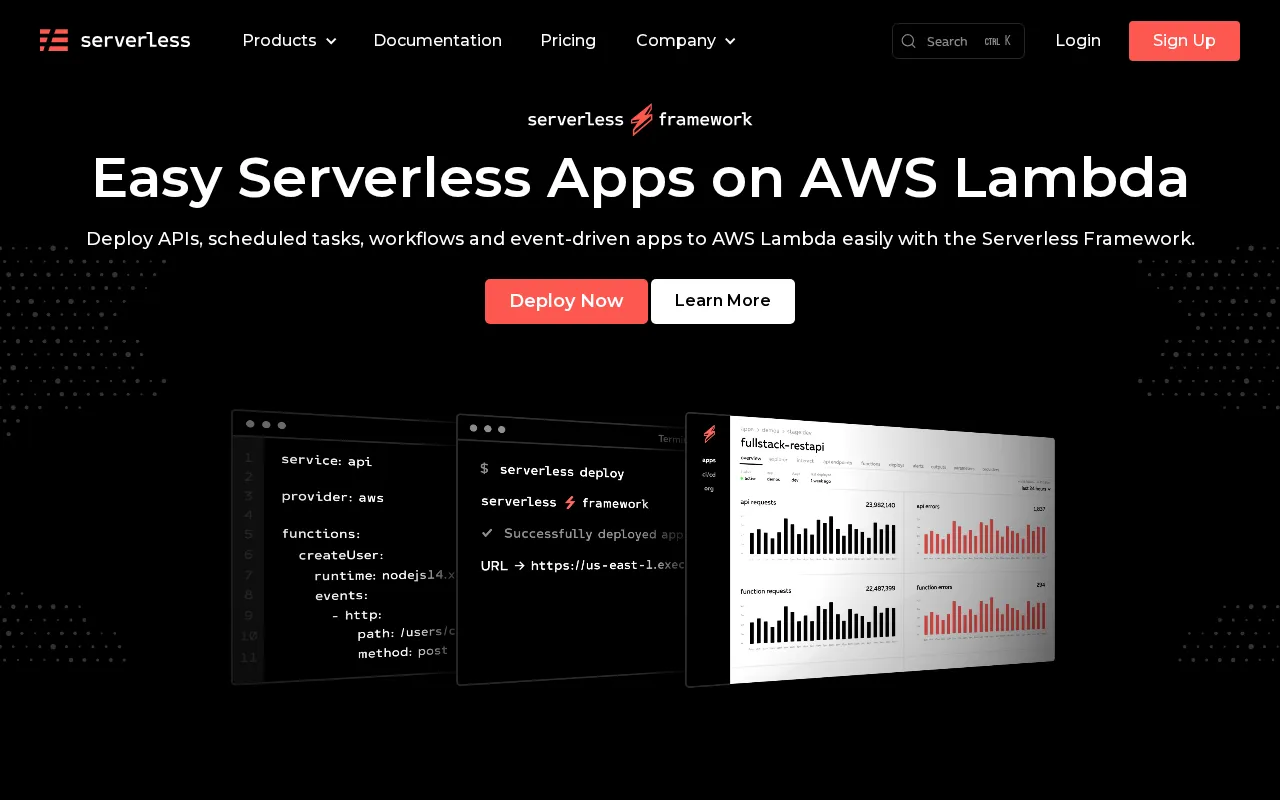Click the 'Easy Serverless Apps on AWS Lambda' heading
Screen dimensions: 1280x800
pyautogui.click(x=640, y=178)
